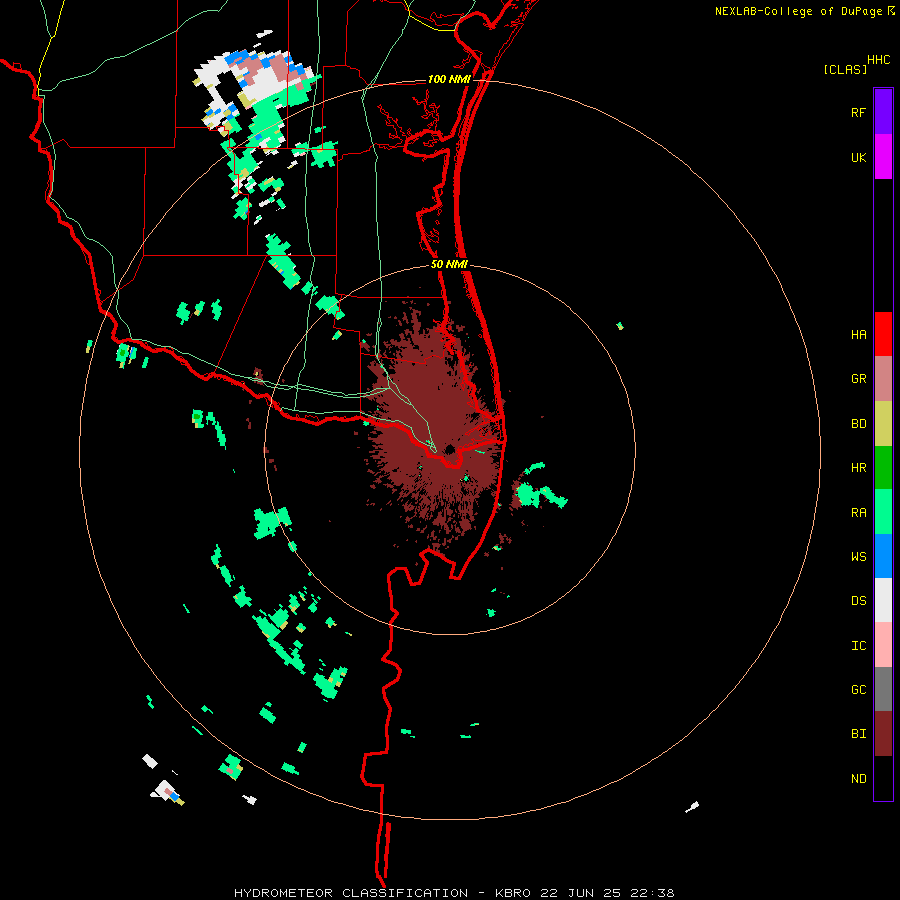Screen dimensions: 900x900
Task: Click the UK legend label
Action: (858, 157)
